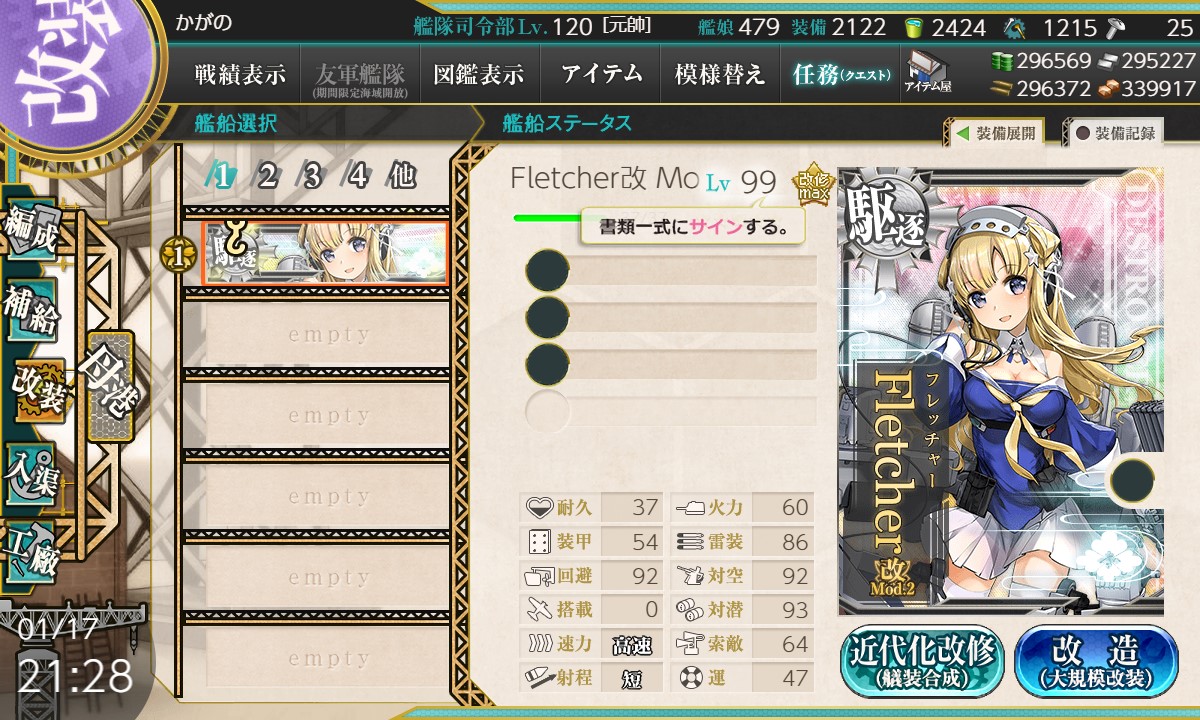The height and width of the screenshot is (720, 1200).
Task: Click the 近代化改修 button
Action: (922, 661)
